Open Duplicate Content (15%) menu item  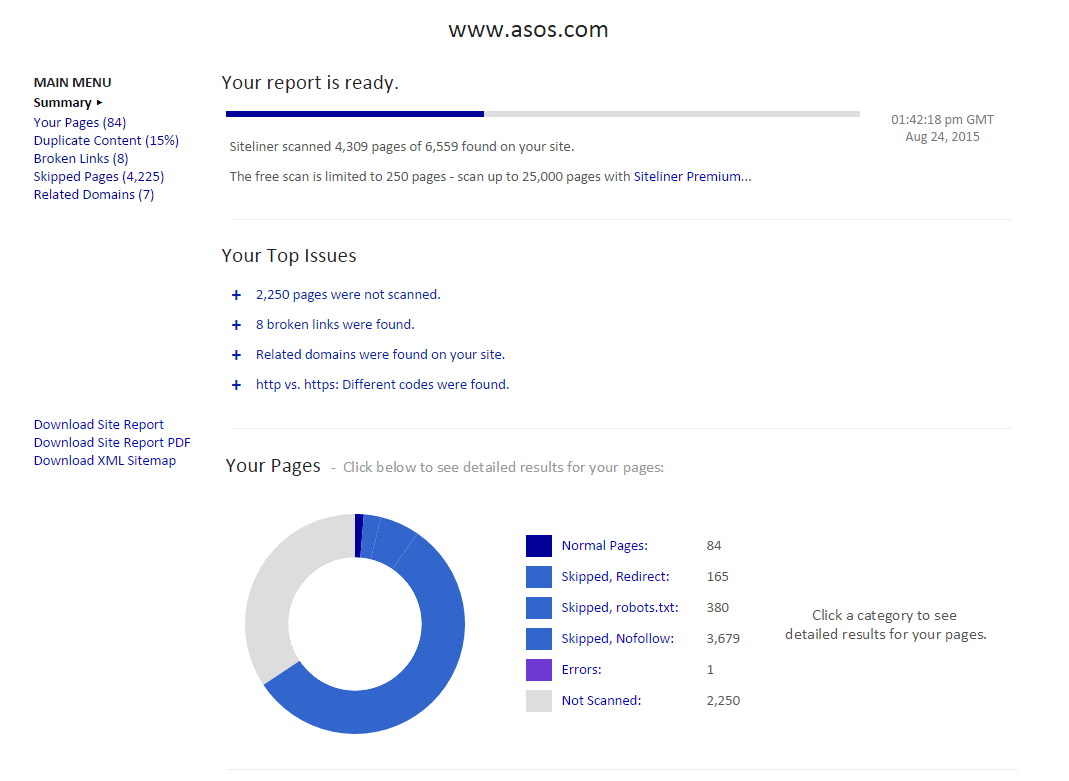106,141
